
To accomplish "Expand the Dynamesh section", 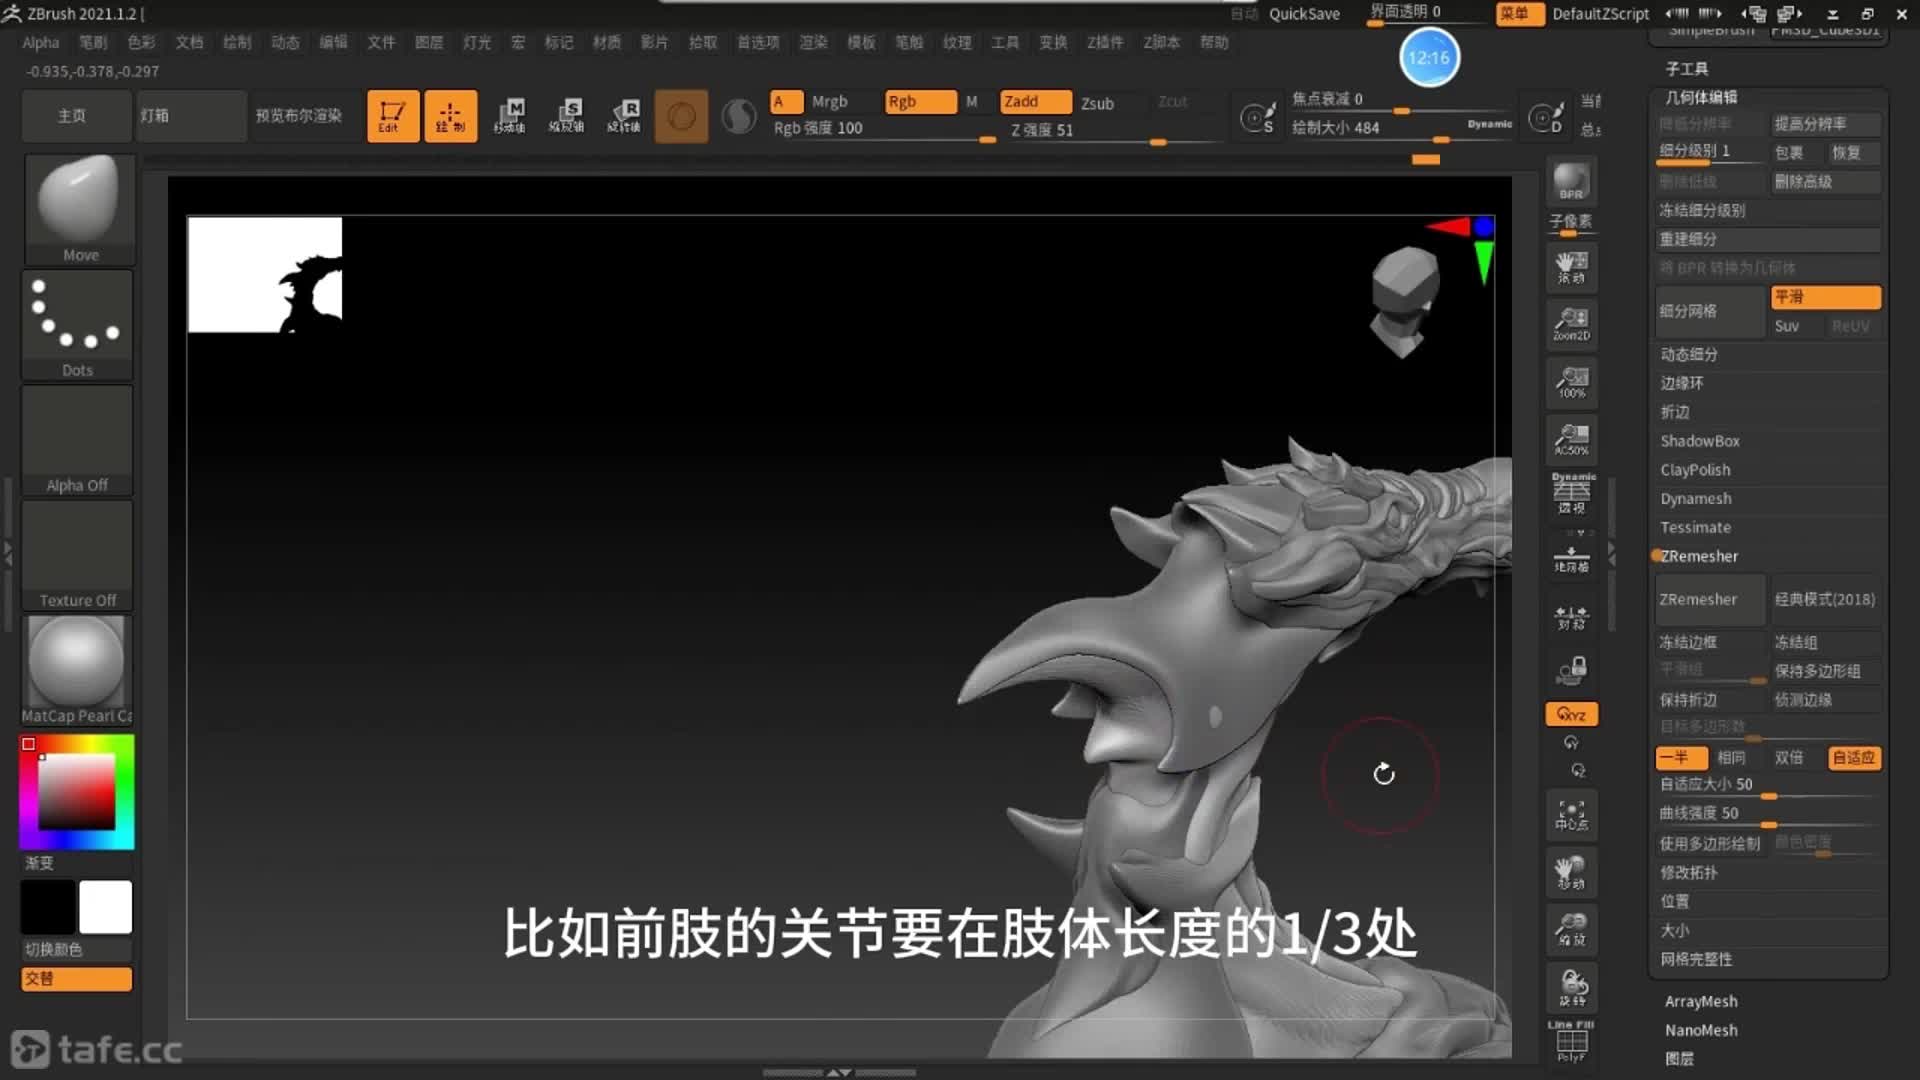I will 1695,499.
